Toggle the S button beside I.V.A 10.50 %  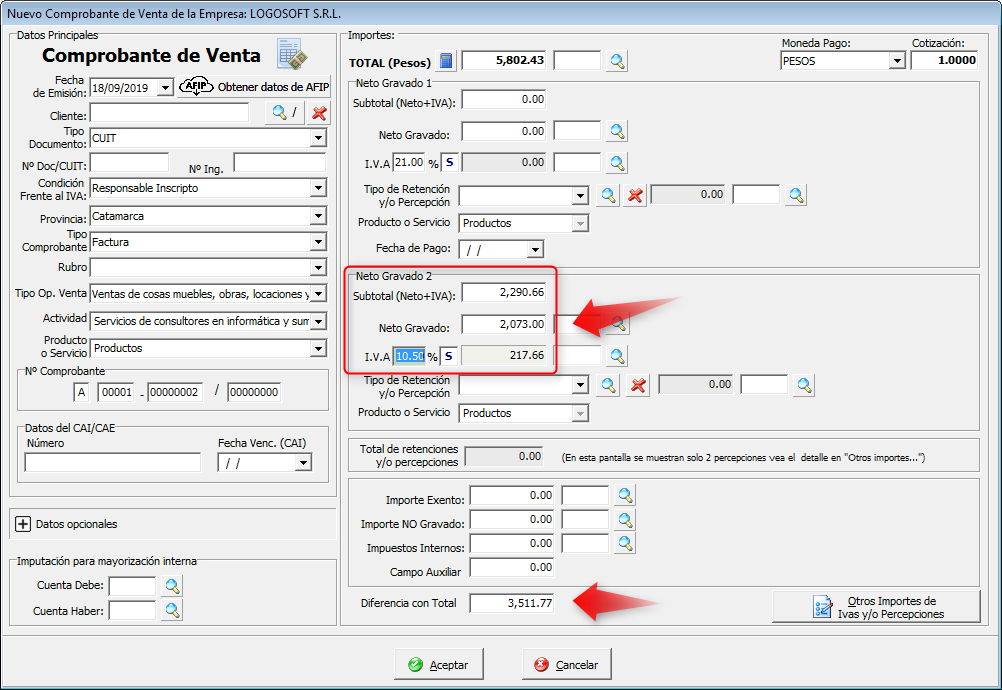pos(449,355)
